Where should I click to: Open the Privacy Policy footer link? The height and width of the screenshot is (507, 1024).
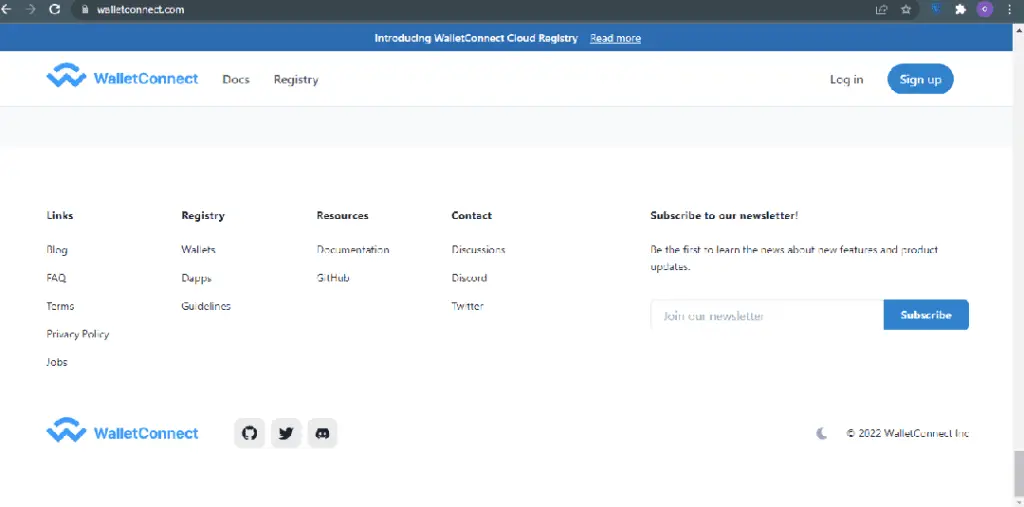click(78, 334)
